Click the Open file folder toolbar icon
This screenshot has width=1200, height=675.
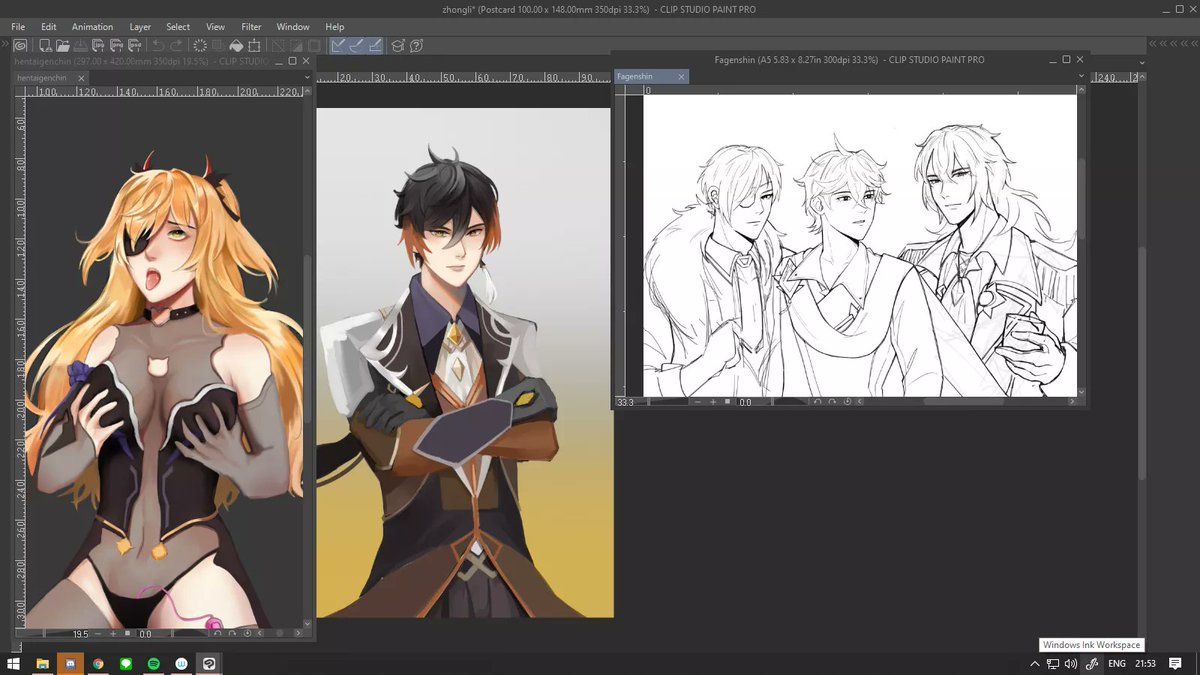(x=63, y=46)
